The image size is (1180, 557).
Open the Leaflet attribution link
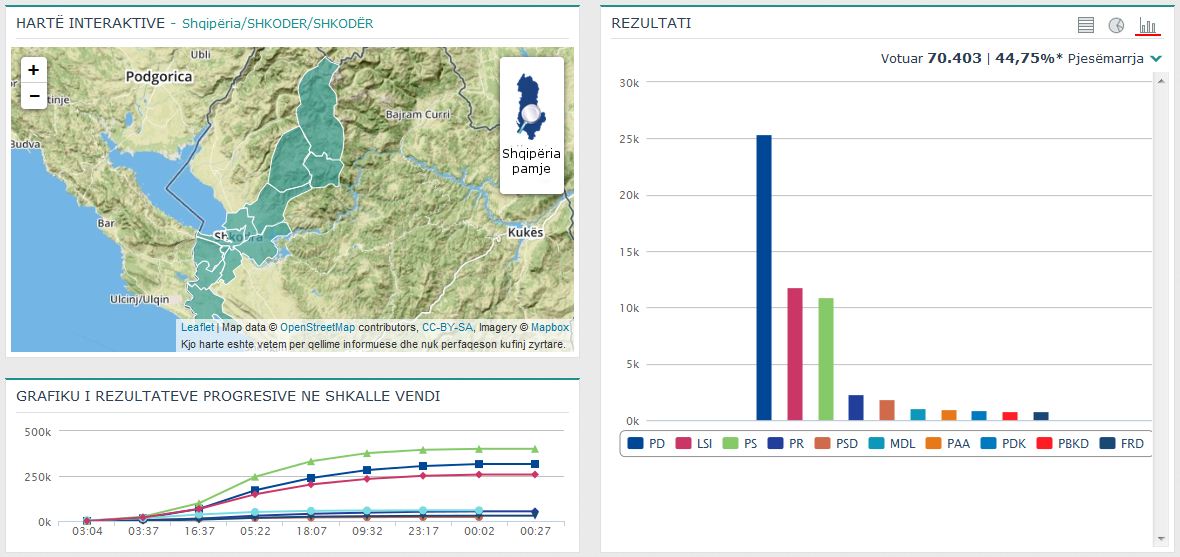(x=197, y=327)
